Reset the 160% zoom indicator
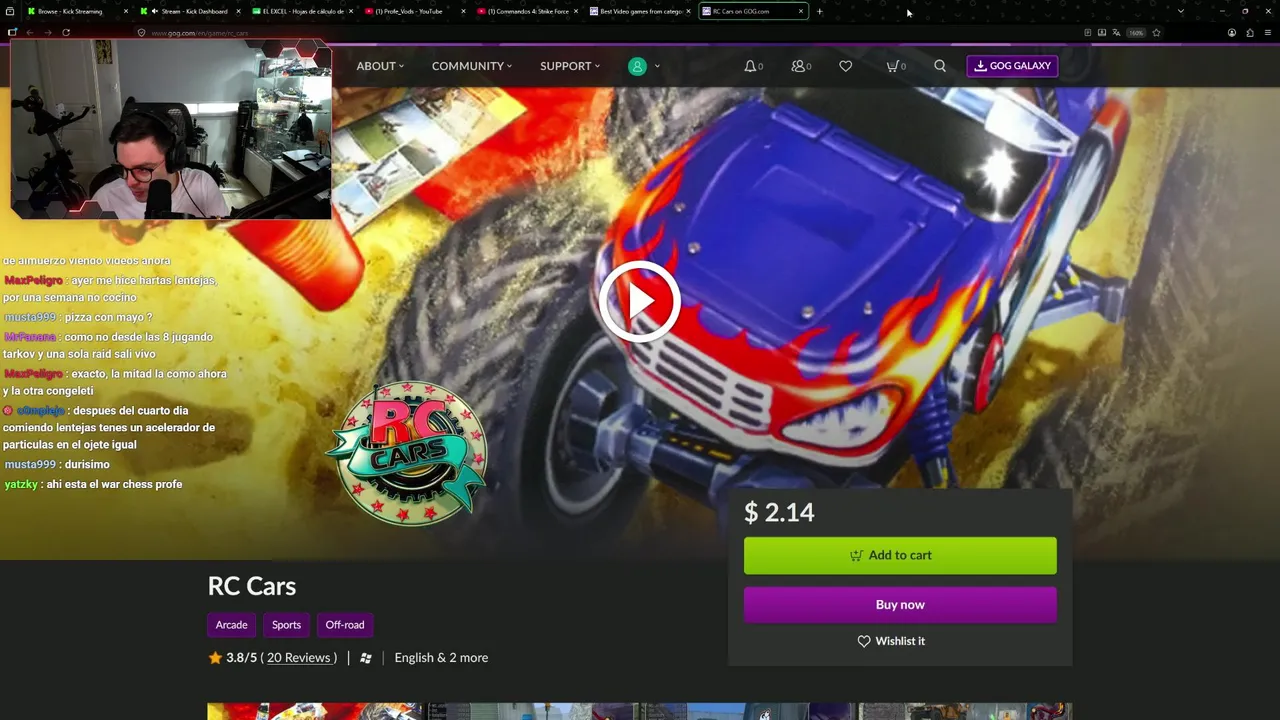1280x720 pixels. point(1136,33)
